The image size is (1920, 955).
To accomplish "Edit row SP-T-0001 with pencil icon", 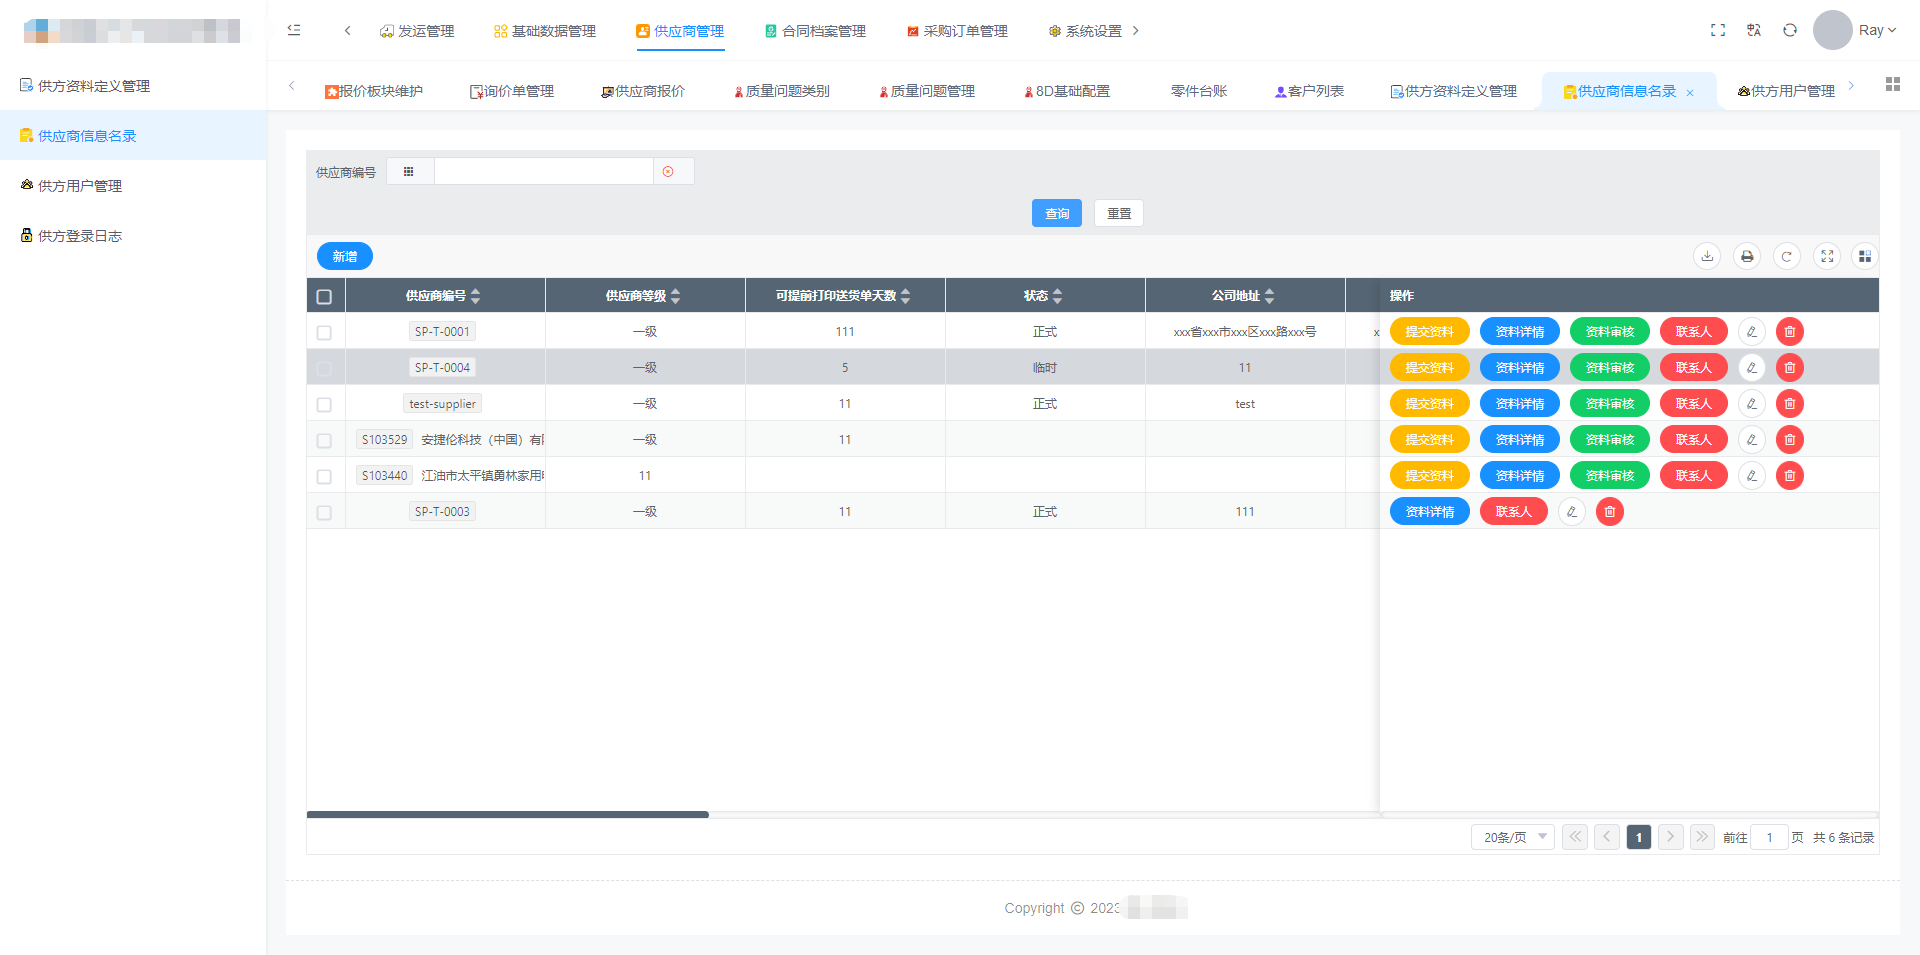I will click(1752, 332).
